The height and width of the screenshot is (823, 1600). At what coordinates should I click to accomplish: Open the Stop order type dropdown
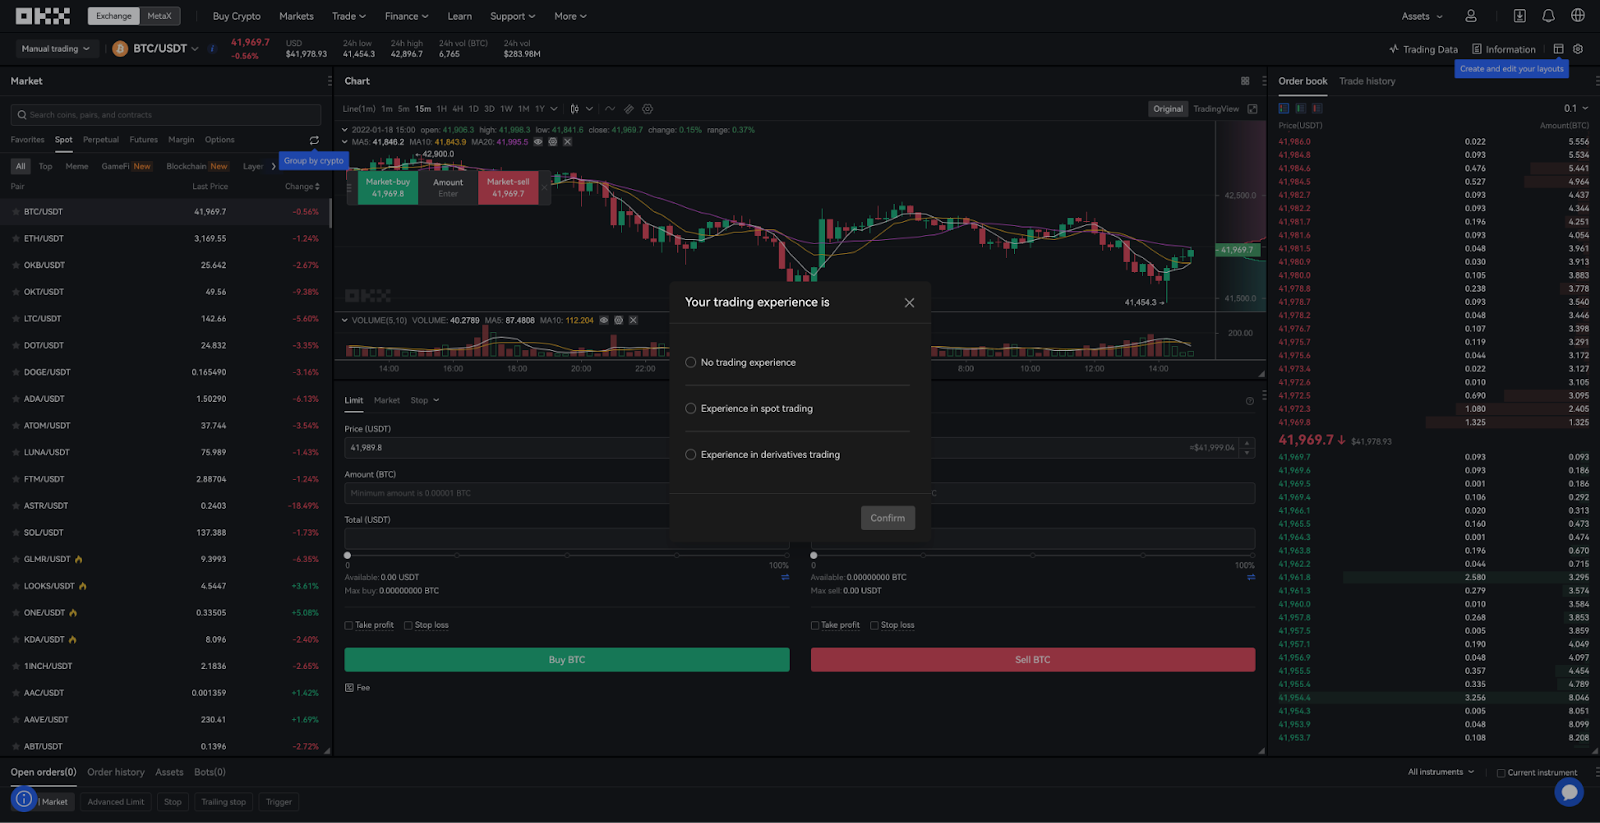click(x=425, y=401)
